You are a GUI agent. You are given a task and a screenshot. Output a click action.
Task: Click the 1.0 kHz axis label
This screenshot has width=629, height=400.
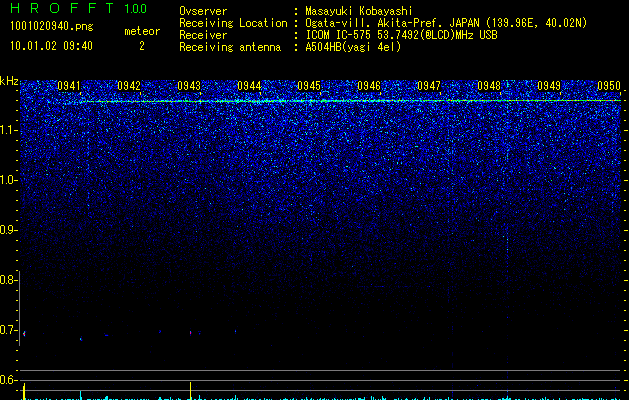click(x=6, y=180)
